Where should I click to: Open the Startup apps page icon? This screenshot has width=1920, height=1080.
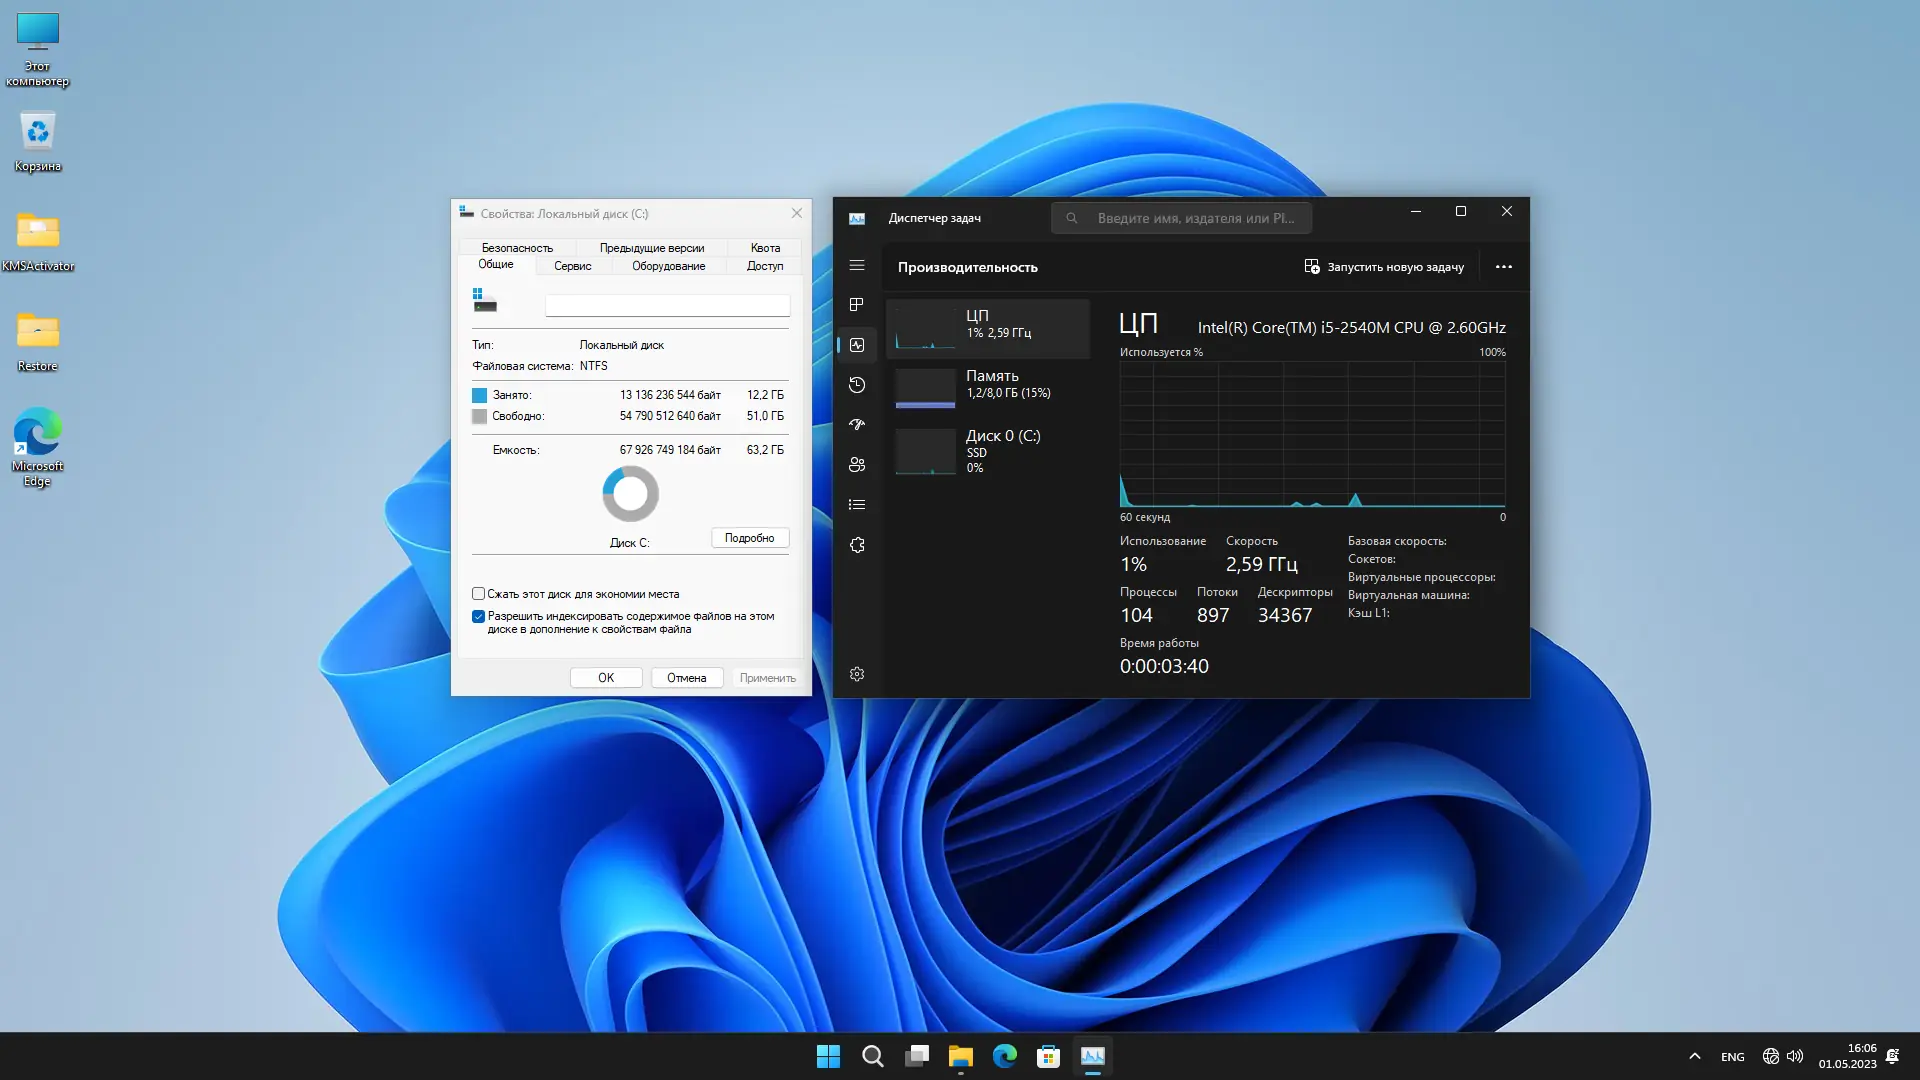coord(857,425)
